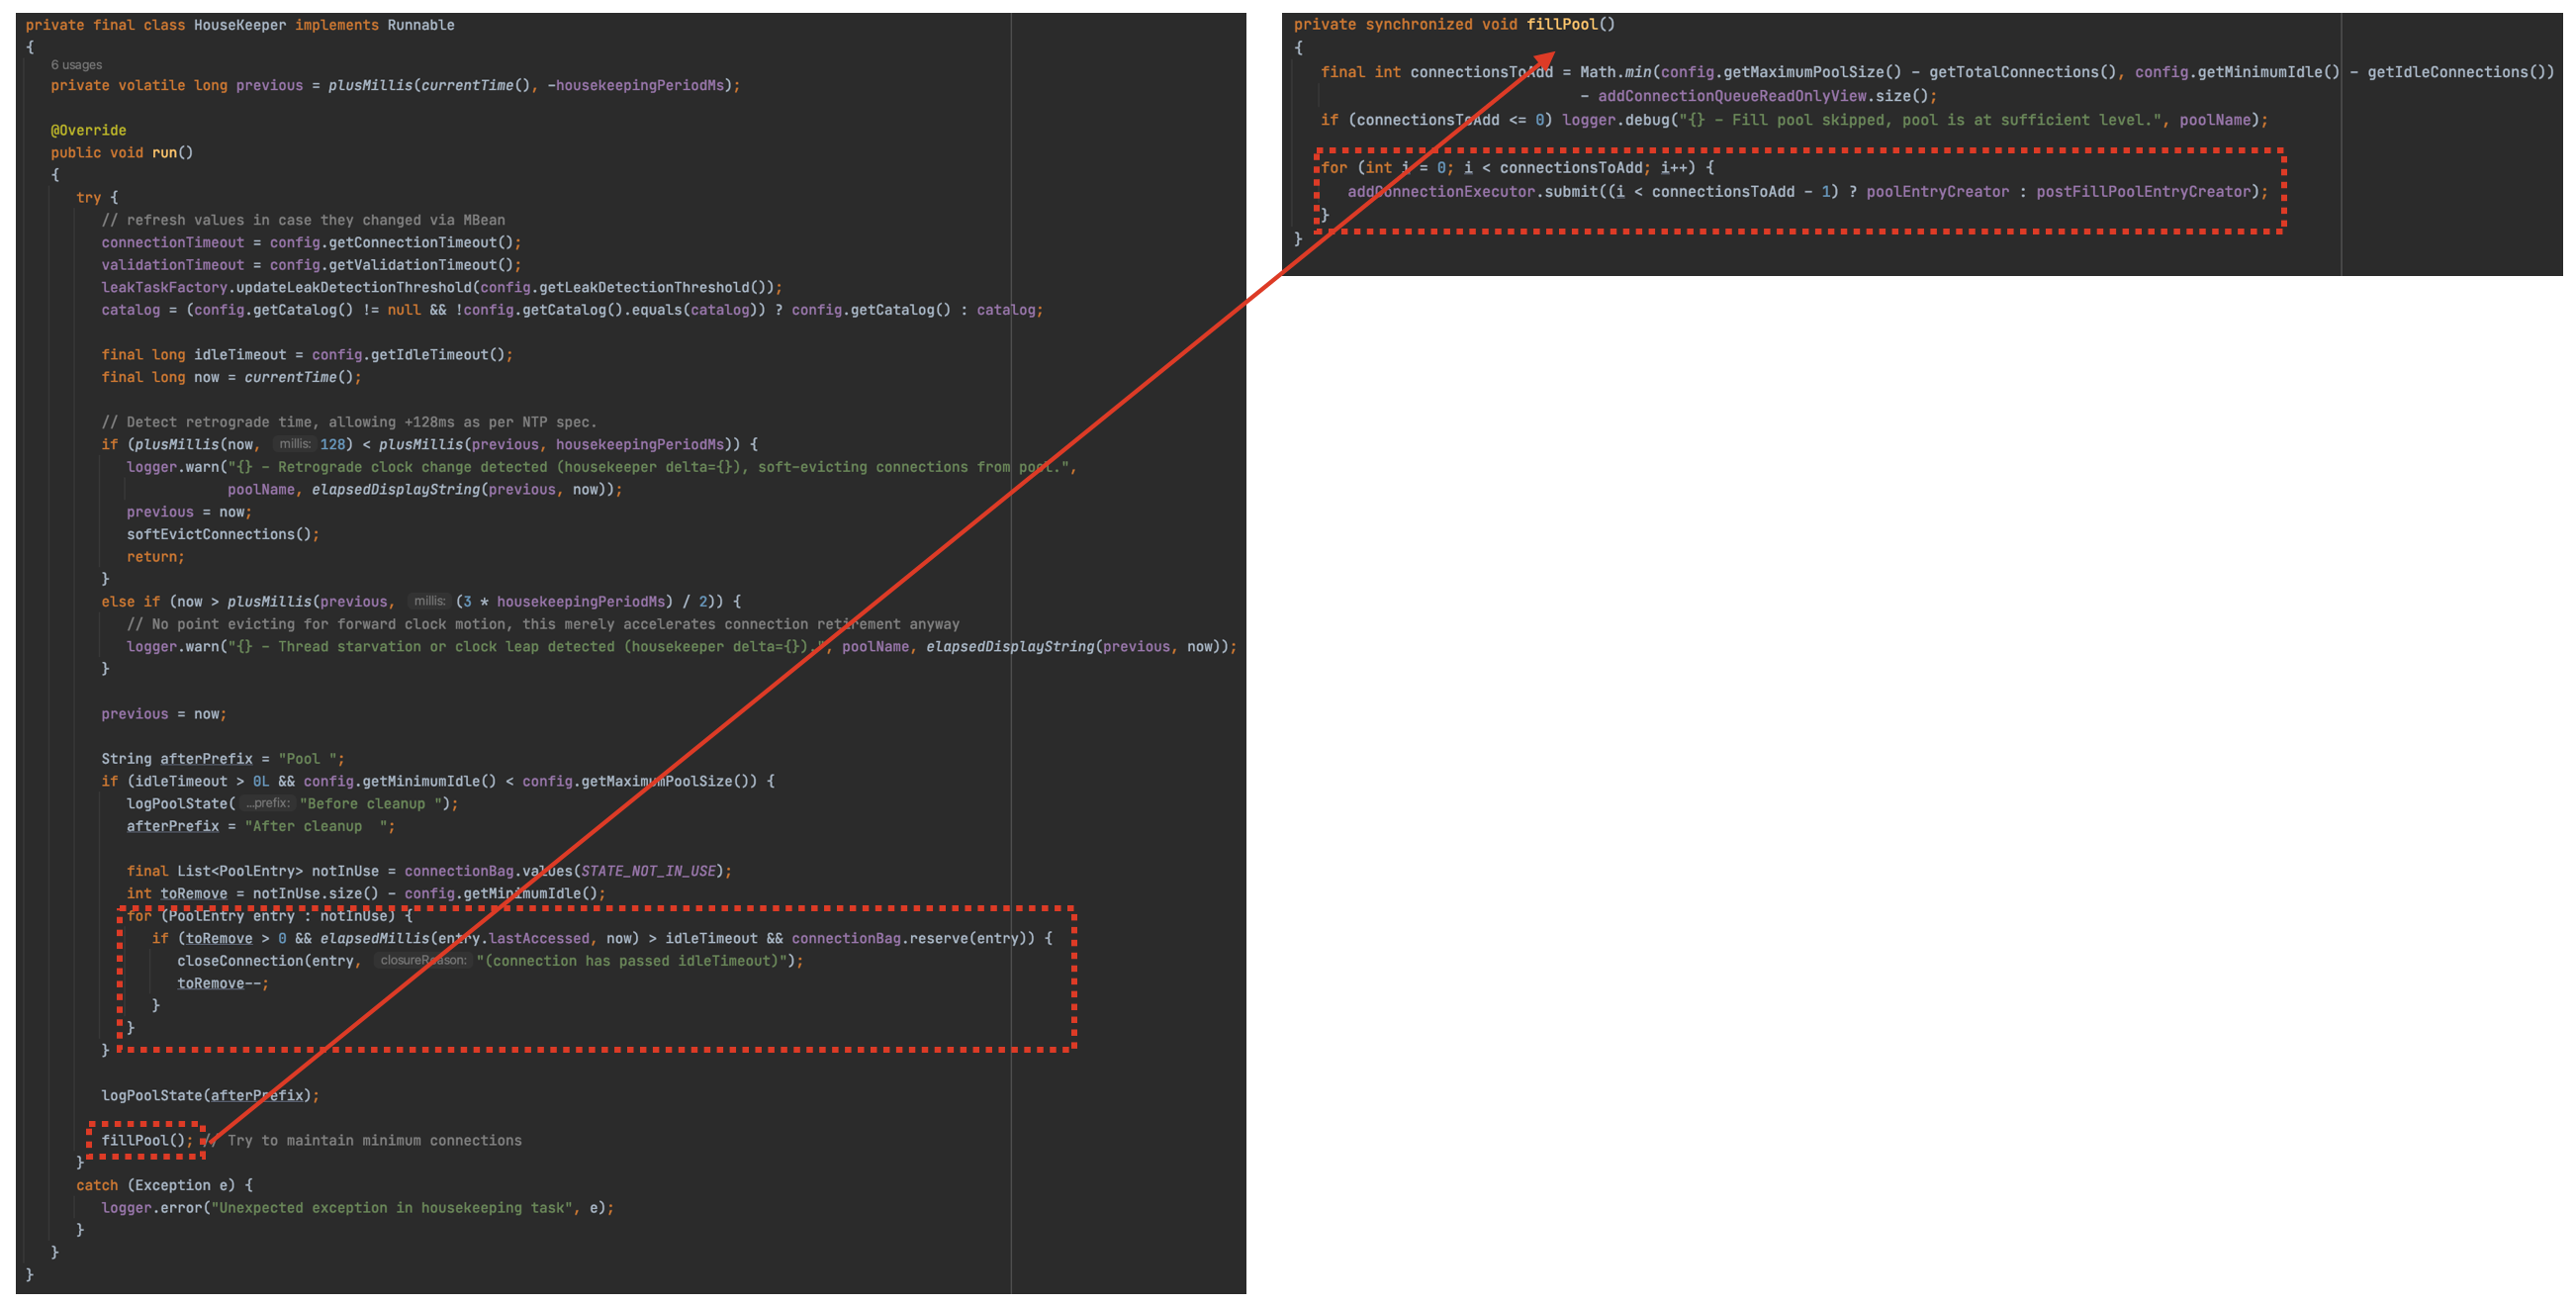Click the HouseKeeper class name
This screenshot has height=1306, width=2576.
click(x=239, y=25)
